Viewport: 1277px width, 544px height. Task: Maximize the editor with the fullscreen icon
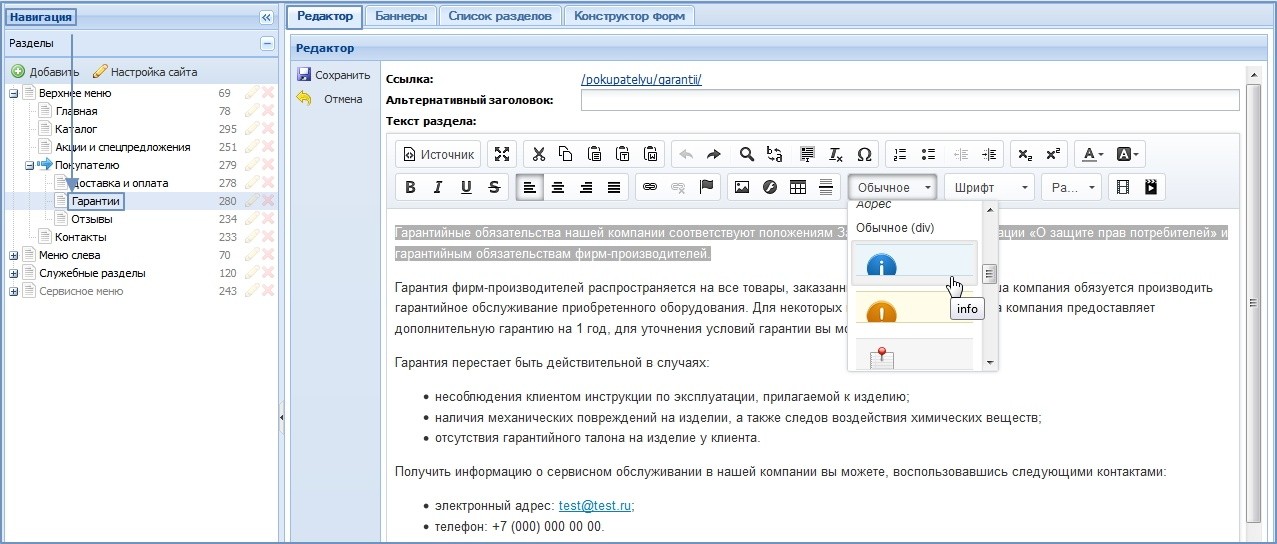point(502,154)
